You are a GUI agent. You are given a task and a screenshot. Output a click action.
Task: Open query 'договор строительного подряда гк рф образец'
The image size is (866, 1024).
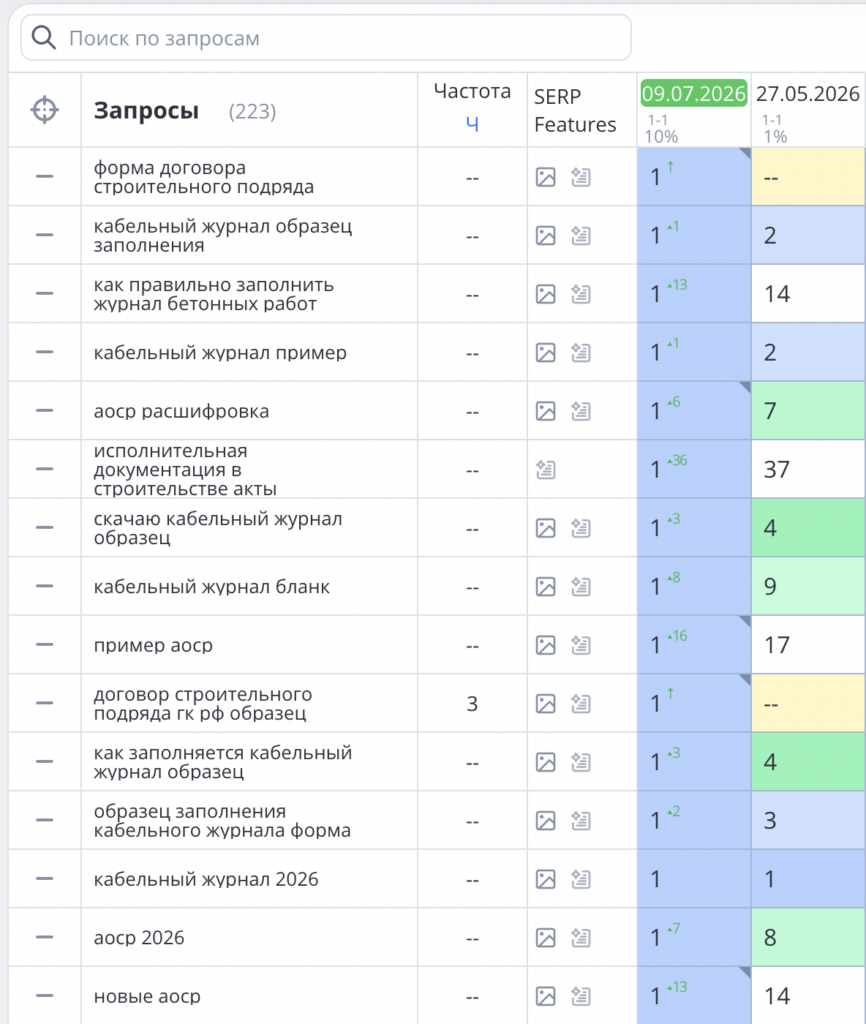(202, 703)
